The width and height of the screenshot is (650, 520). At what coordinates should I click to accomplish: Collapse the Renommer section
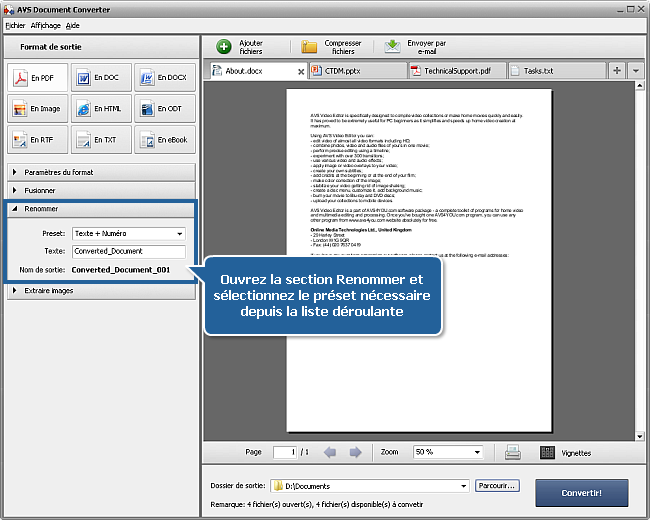point(101,209)
